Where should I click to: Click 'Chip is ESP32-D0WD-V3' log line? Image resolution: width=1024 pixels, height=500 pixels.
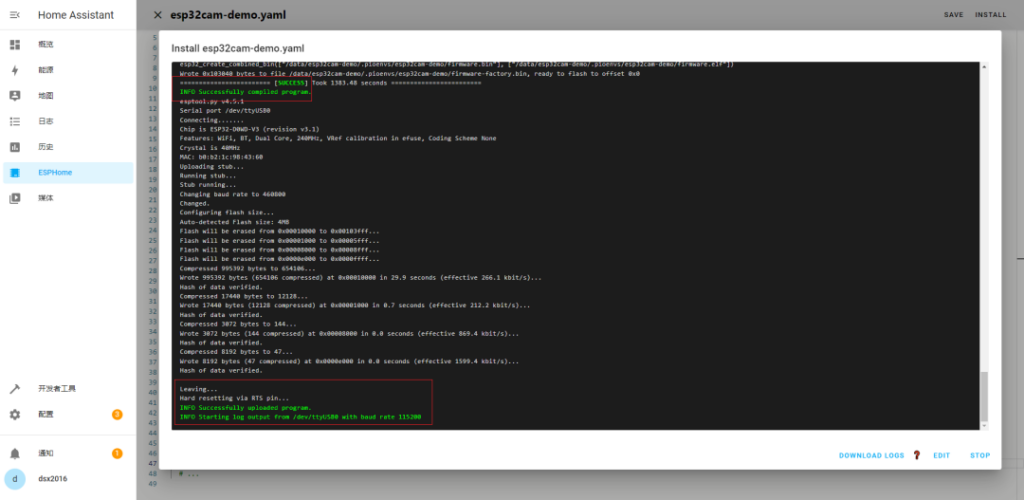tap(249, 129)
